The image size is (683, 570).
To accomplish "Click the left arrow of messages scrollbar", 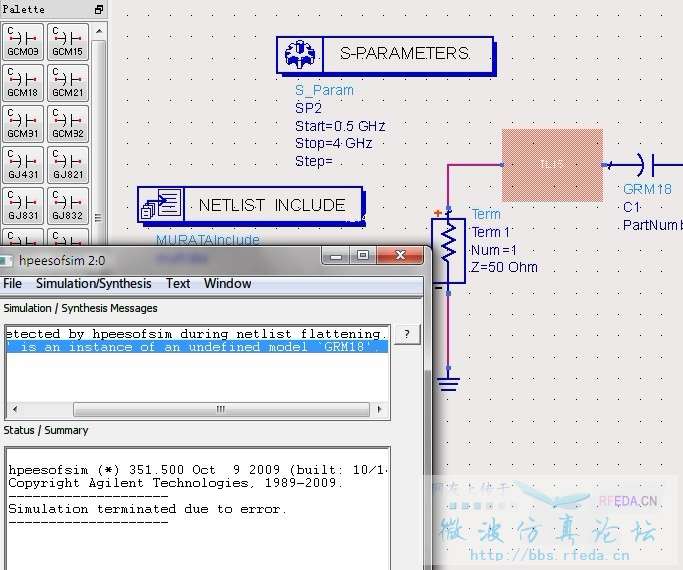I will (15, 409).
